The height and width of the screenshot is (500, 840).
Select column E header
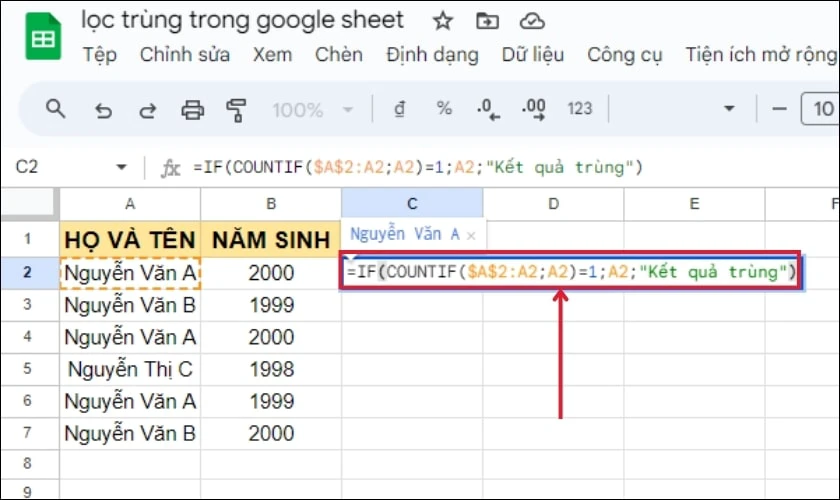pyautogui.click(x=694, y=204)
